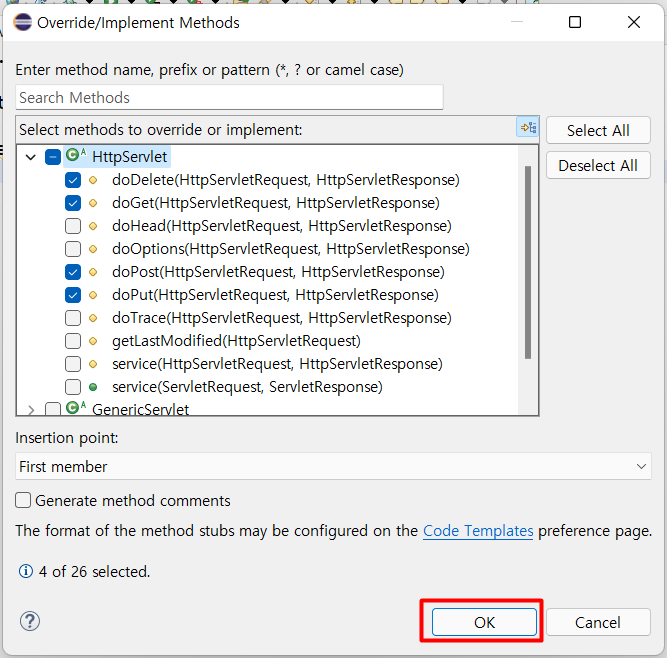667x658 pixels.
Task: Click the Select All button
Action: (x=598, y=131)
